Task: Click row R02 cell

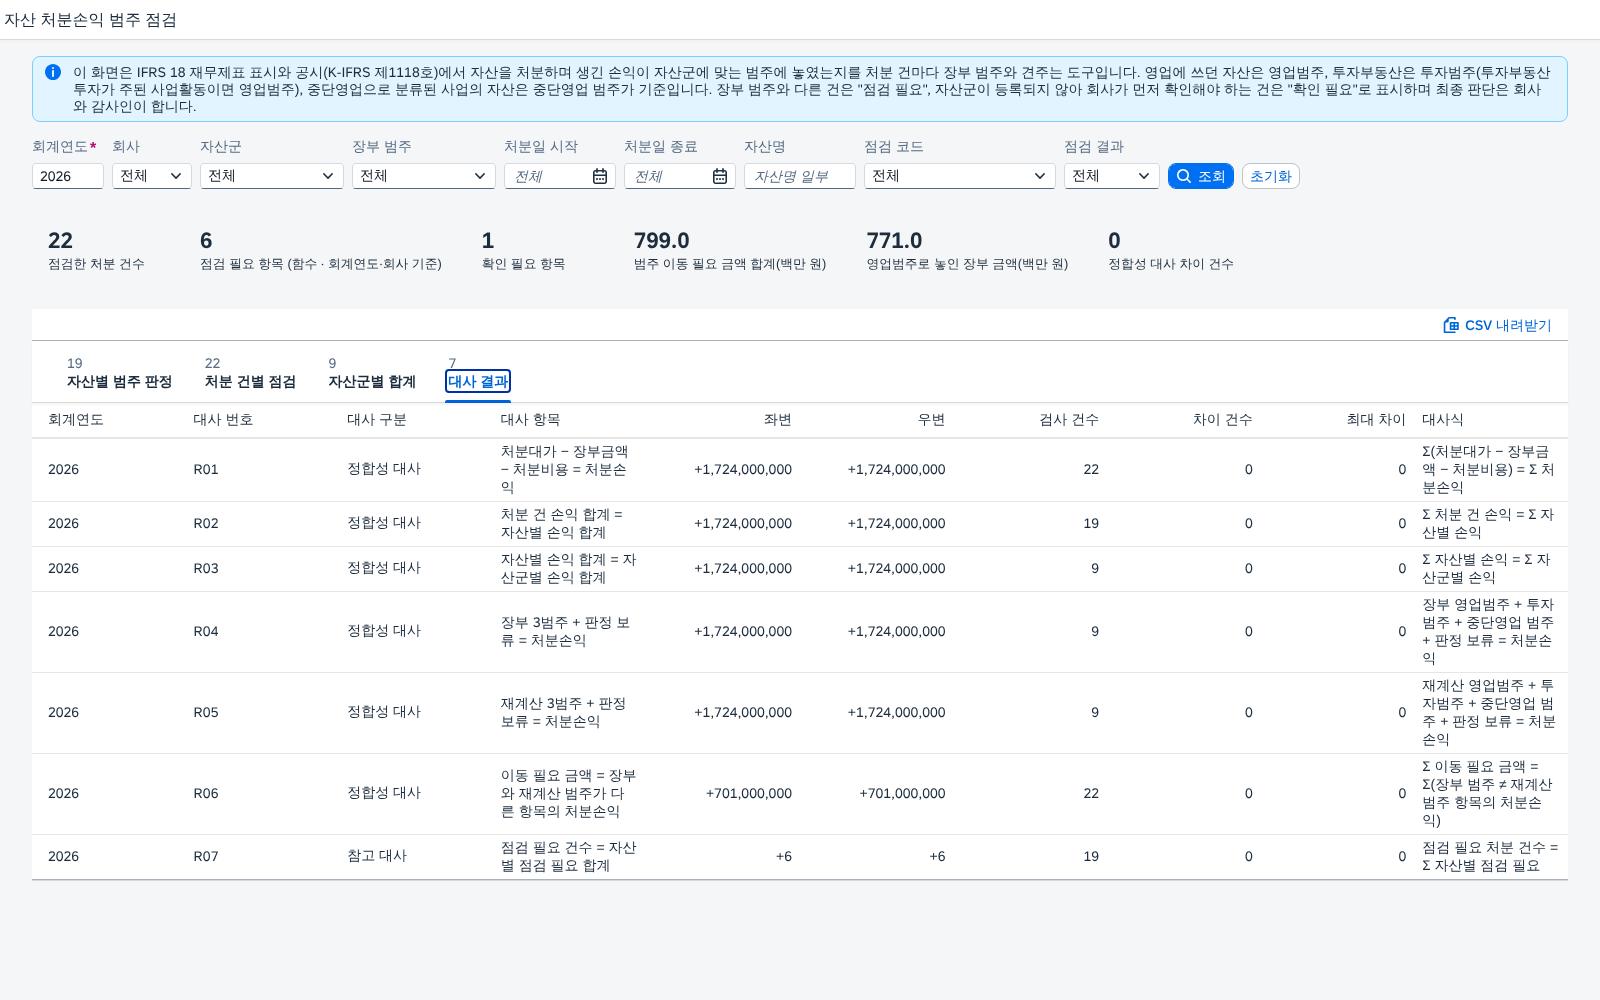Action: [x=205, y=523]
